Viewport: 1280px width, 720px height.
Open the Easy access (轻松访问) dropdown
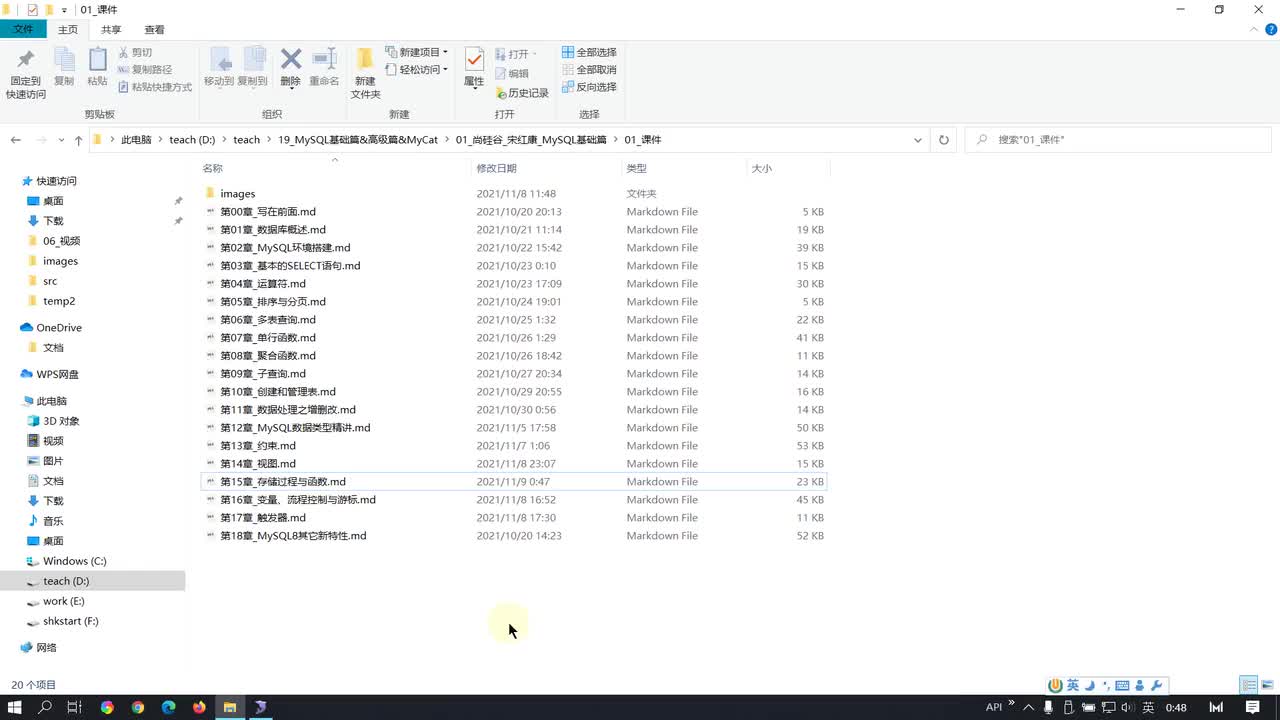(417, 70)
